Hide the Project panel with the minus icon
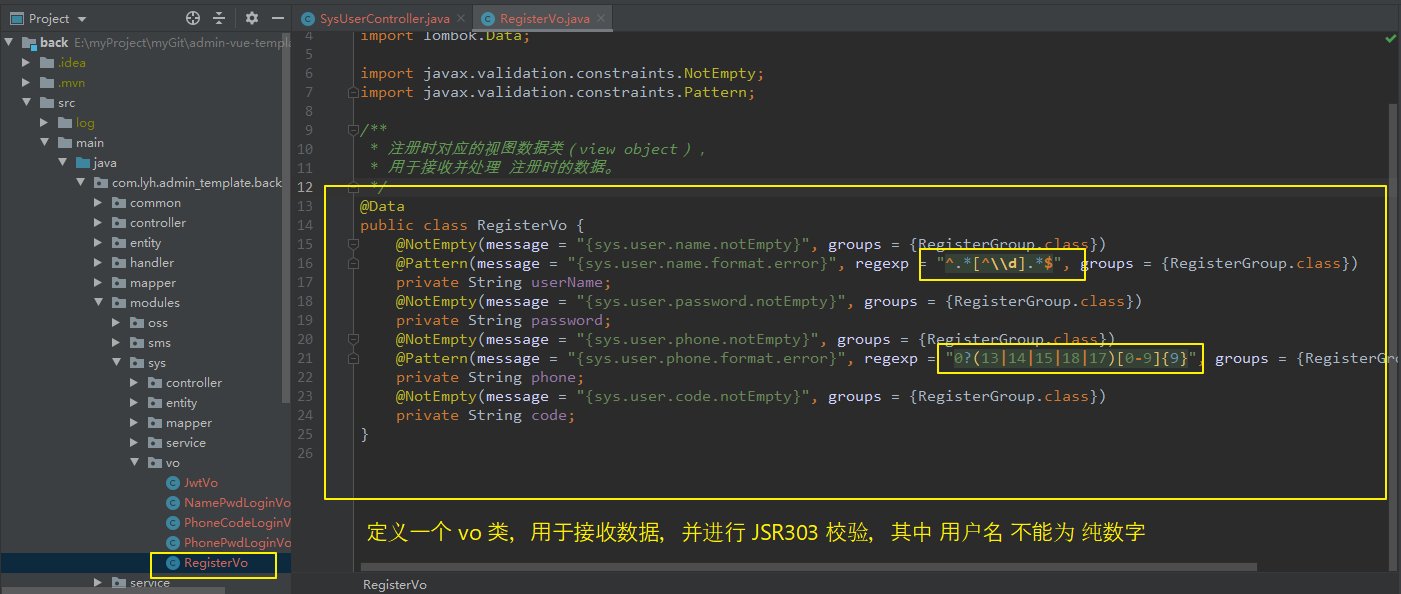Screen dimensions: 1401x594 coord(278,18)
